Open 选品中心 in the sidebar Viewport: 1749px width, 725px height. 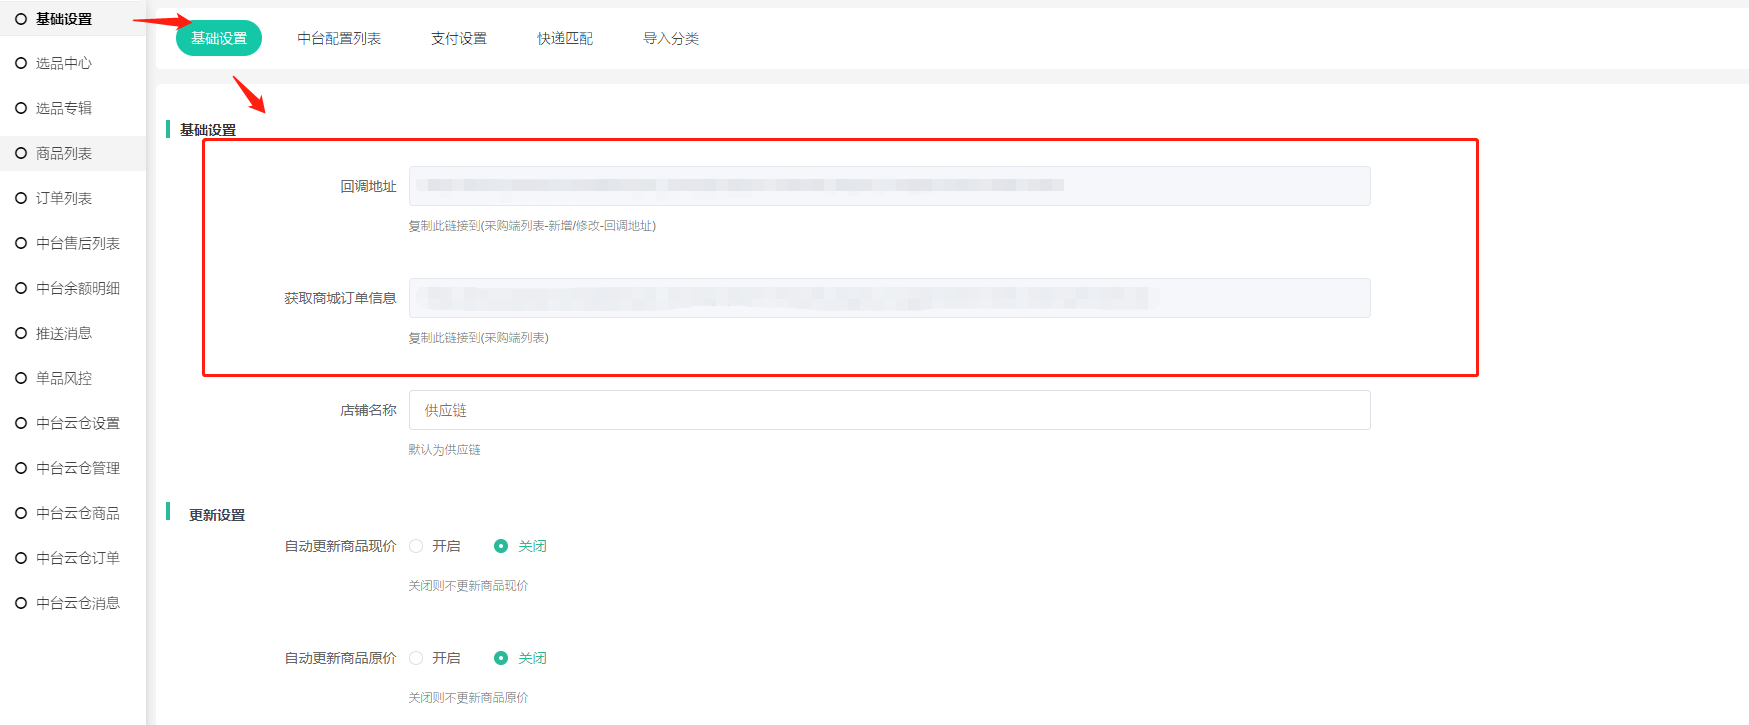[x=63, y=63]
